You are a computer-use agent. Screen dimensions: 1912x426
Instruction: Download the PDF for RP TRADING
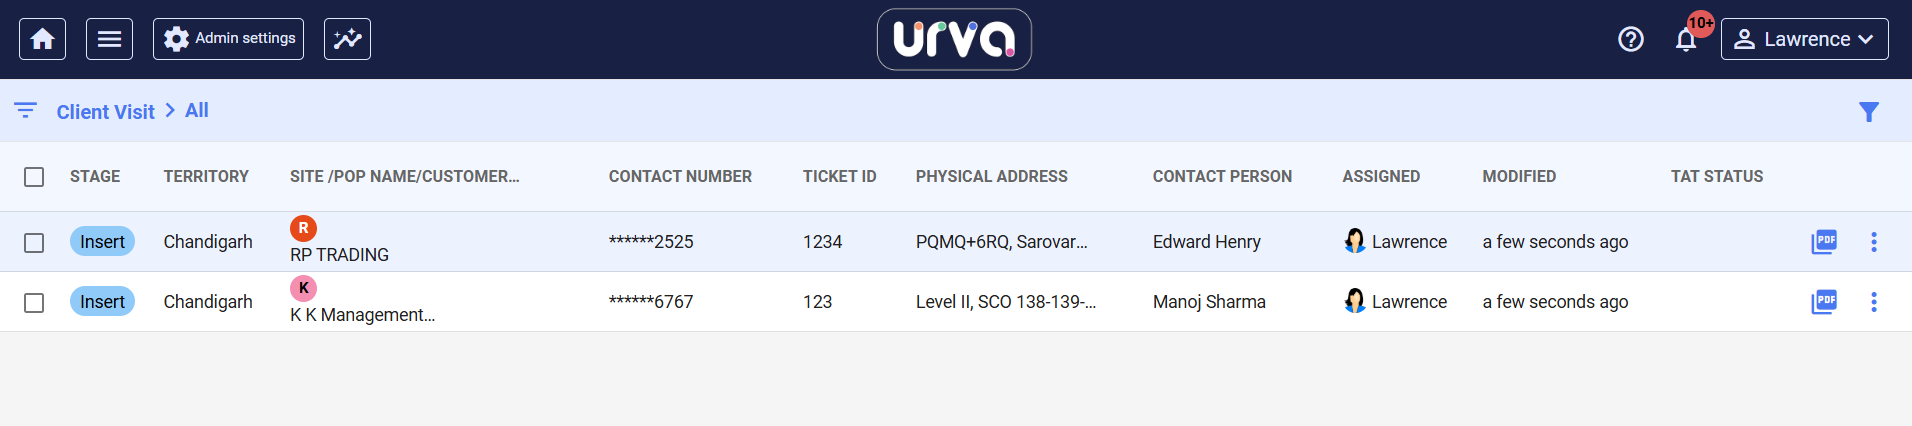tap(1824, 242)
